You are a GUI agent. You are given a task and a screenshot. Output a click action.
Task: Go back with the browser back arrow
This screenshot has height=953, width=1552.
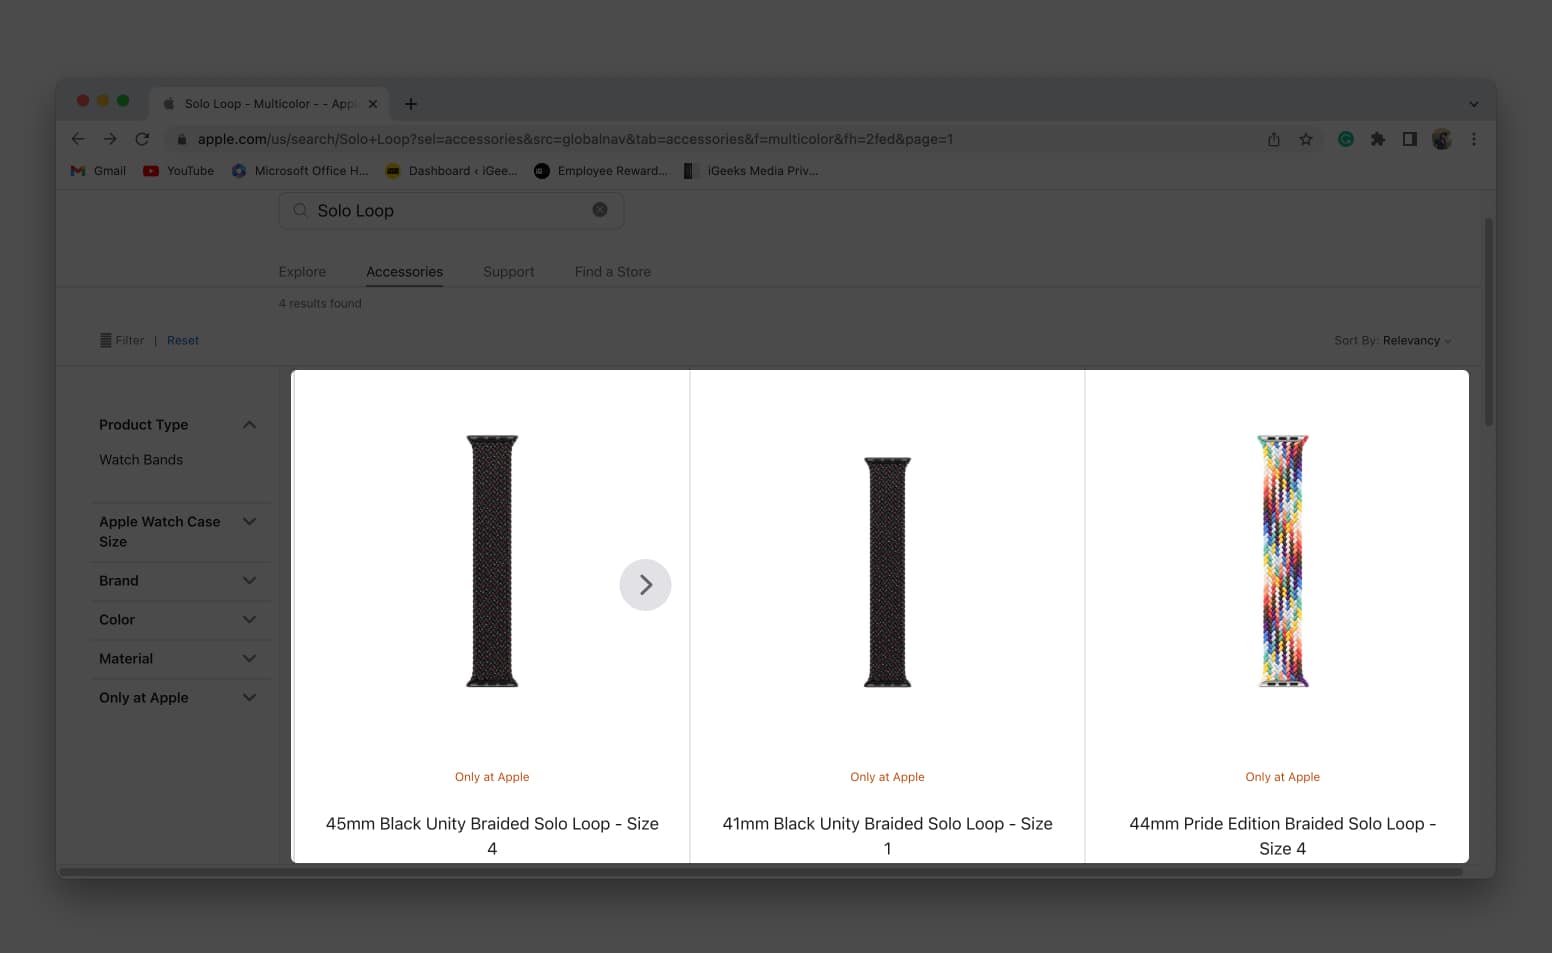tap(78, 139)
